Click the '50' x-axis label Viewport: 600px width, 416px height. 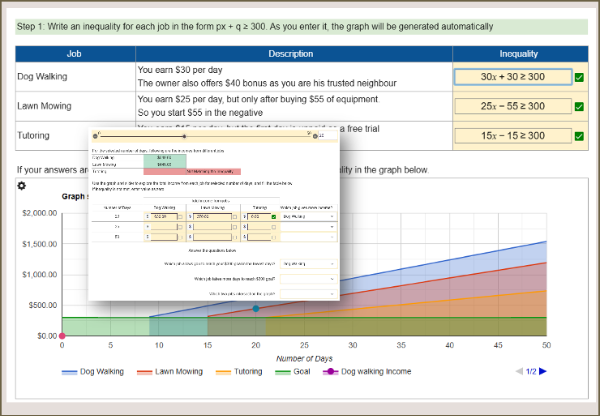(546, 345)
